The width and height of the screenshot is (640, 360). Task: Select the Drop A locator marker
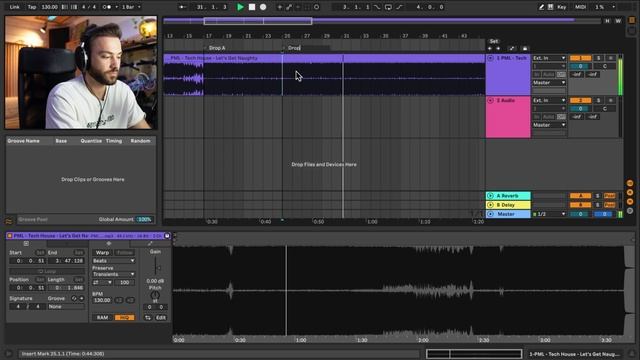(x=216, y=48)
